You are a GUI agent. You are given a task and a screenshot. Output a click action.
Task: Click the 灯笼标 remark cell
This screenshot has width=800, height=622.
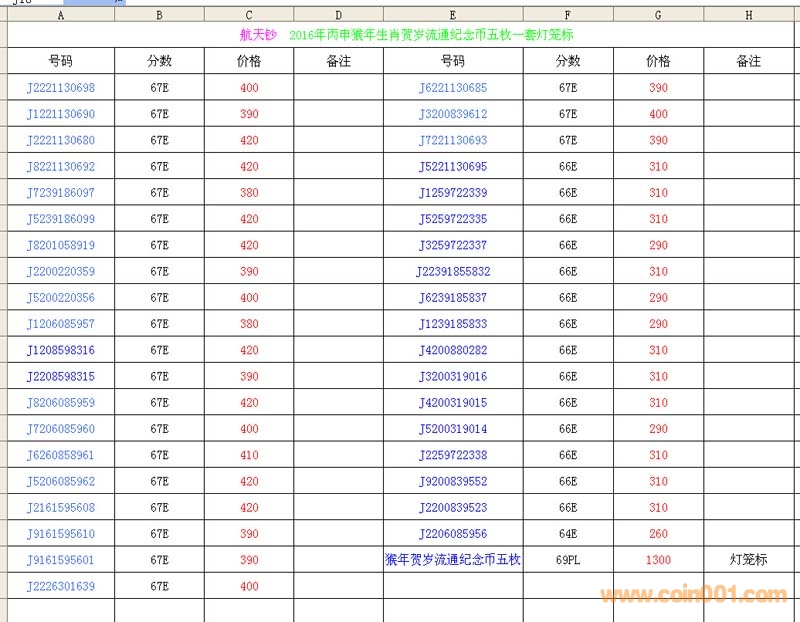point(748,560)
